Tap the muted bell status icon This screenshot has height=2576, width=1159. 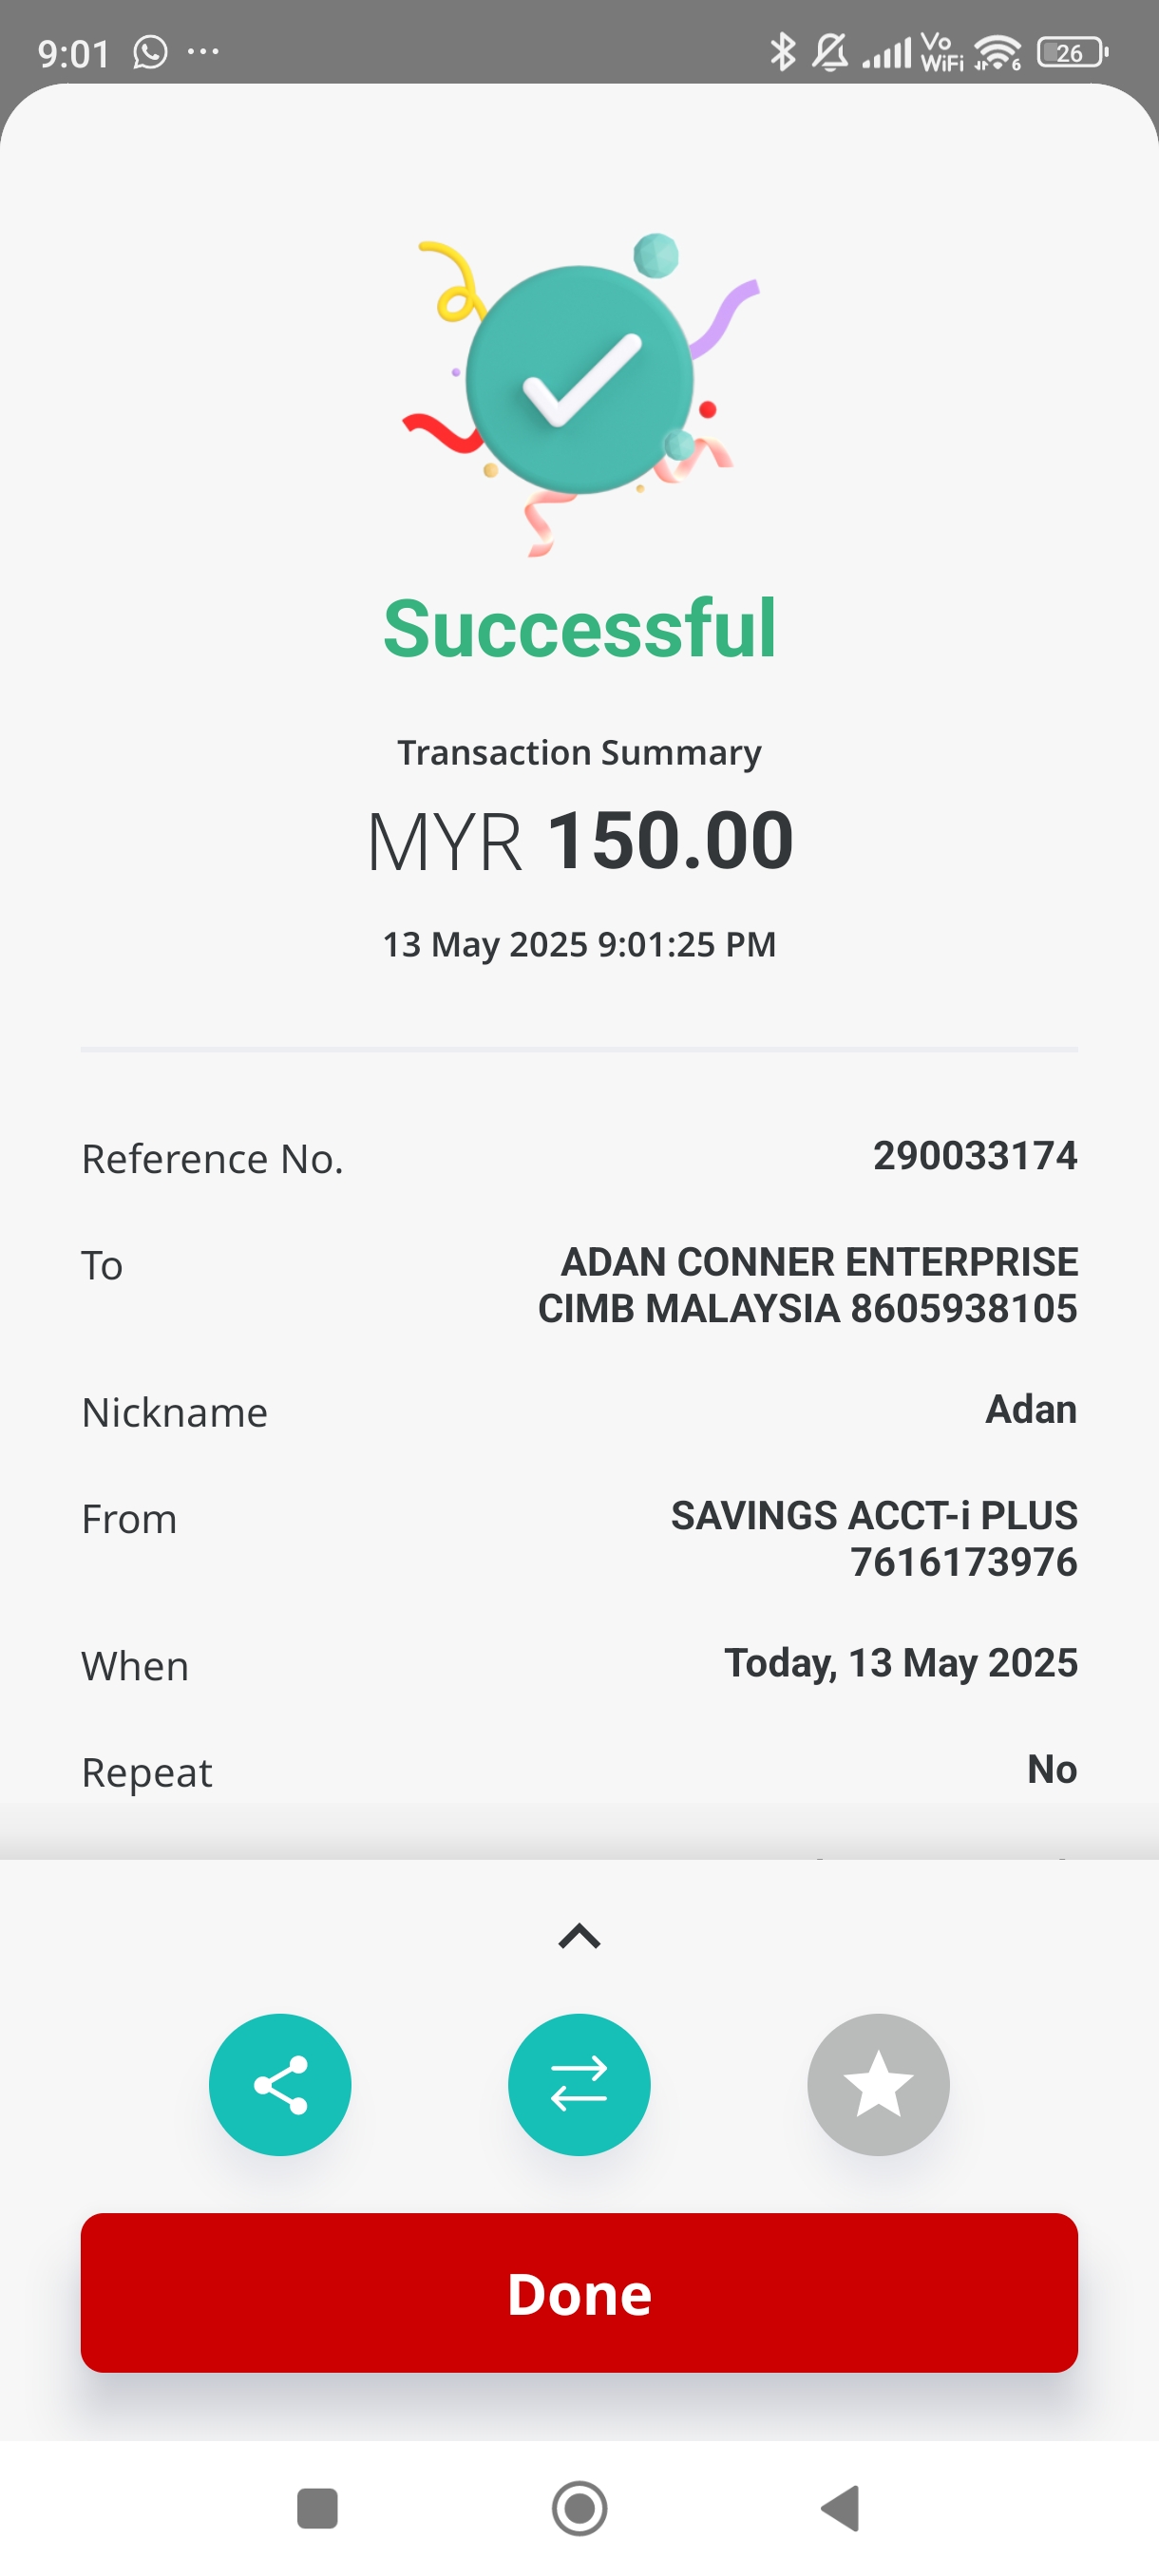[829, 52]
